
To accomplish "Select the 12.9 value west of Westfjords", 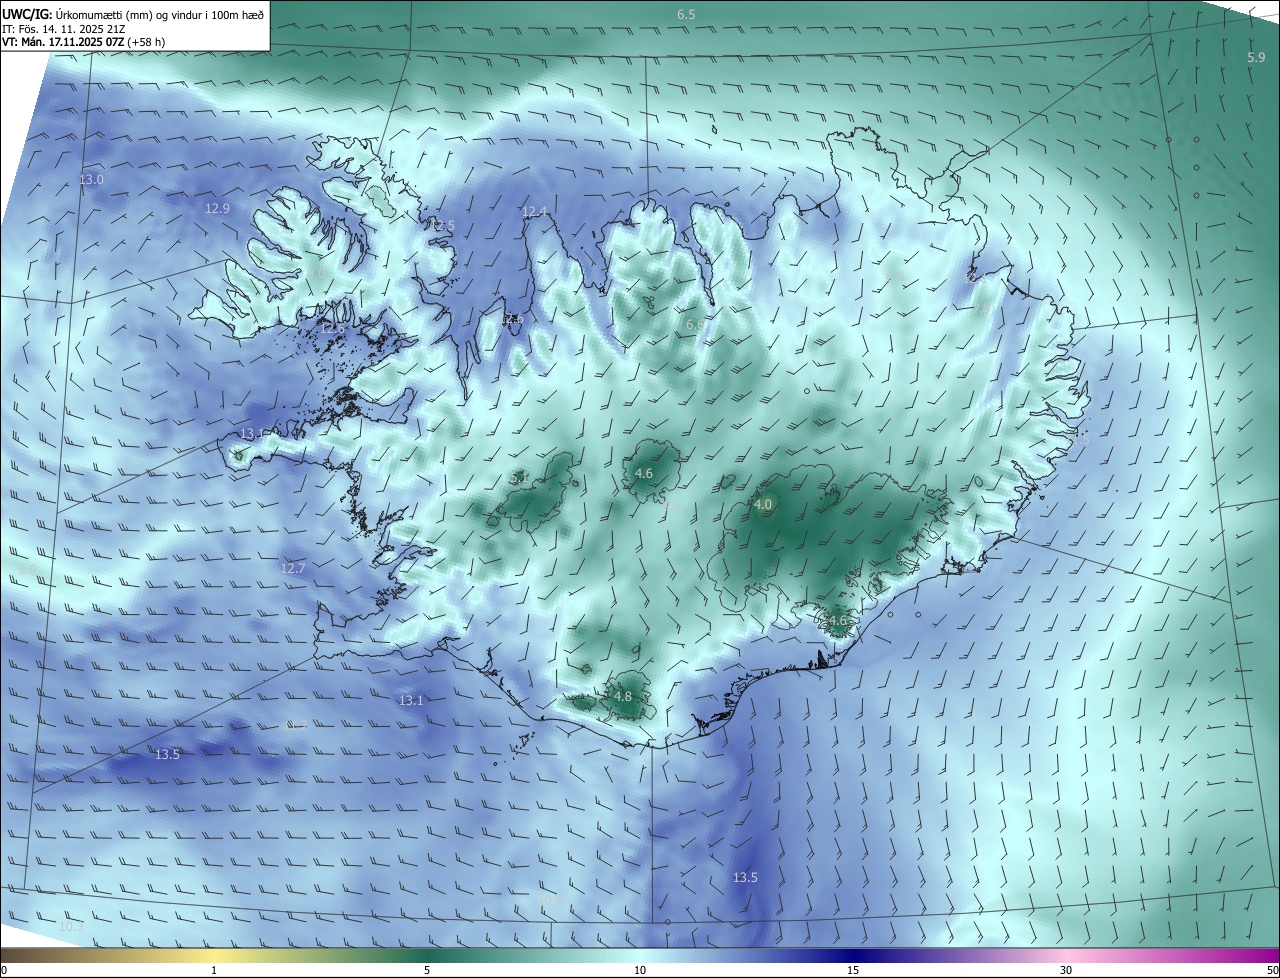I will click(217, 208).
